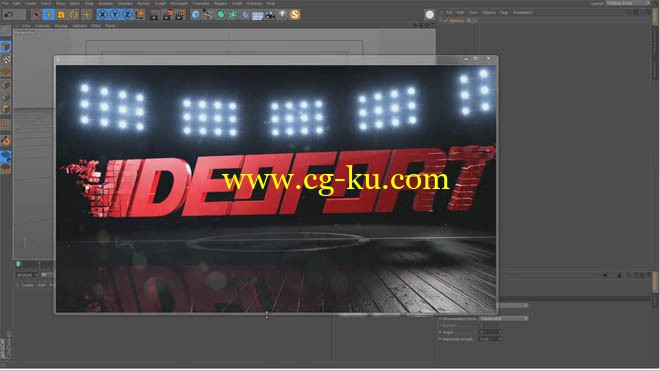660x371 pixels.
Task: Open the Character menu
Action: (201, 3)
